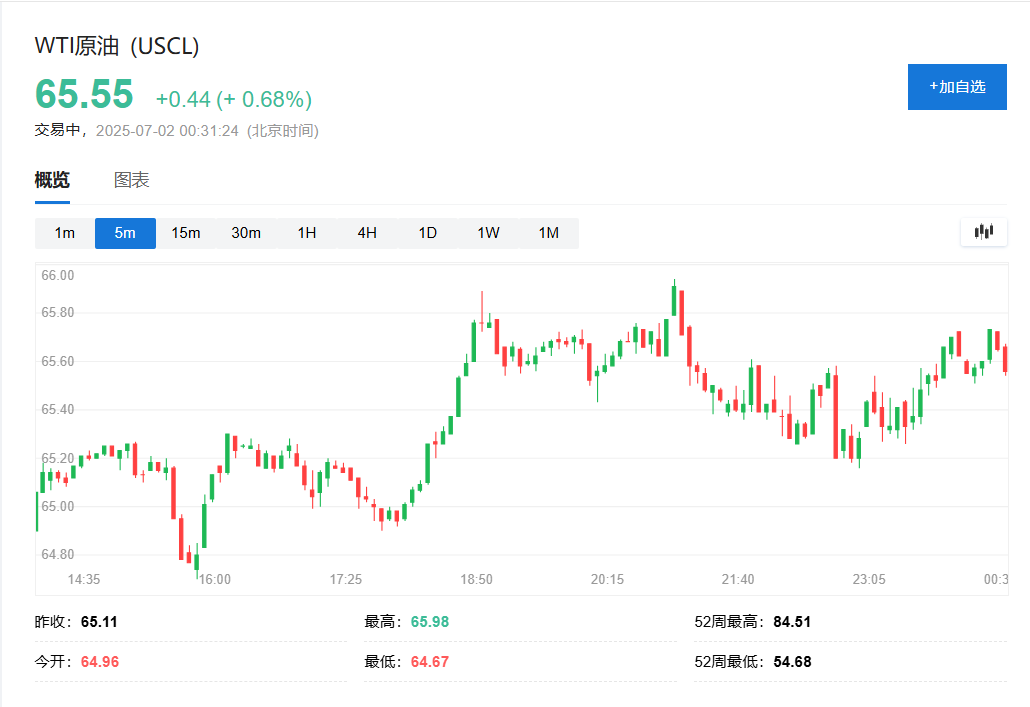This screenshot has width=1030, height=707.
Task: Click the current price 65.55
Action: tap(84, 93)
